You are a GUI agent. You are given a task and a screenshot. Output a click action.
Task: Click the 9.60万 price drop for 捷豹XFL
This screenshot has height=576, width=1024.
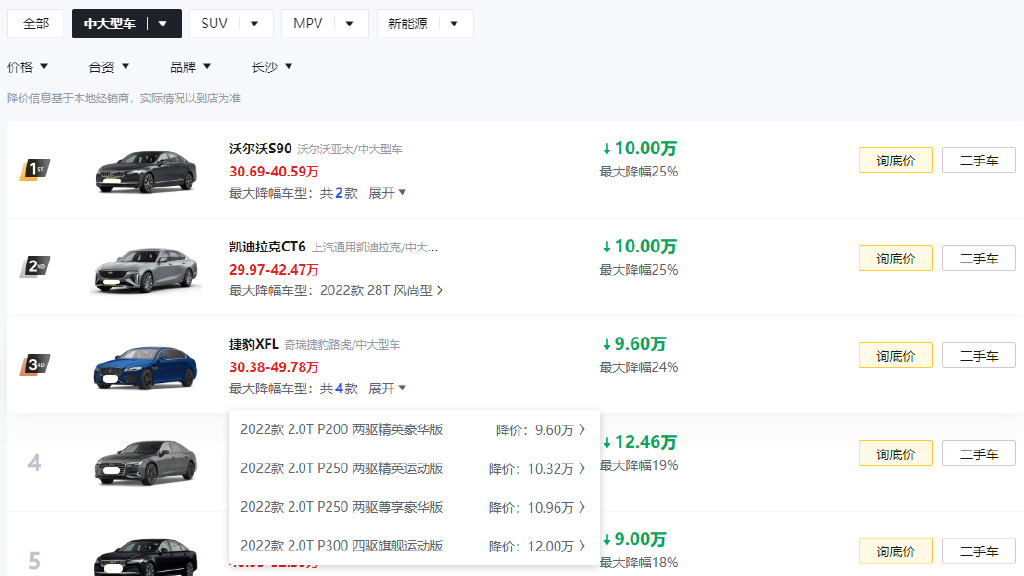(x=633, y=344)
